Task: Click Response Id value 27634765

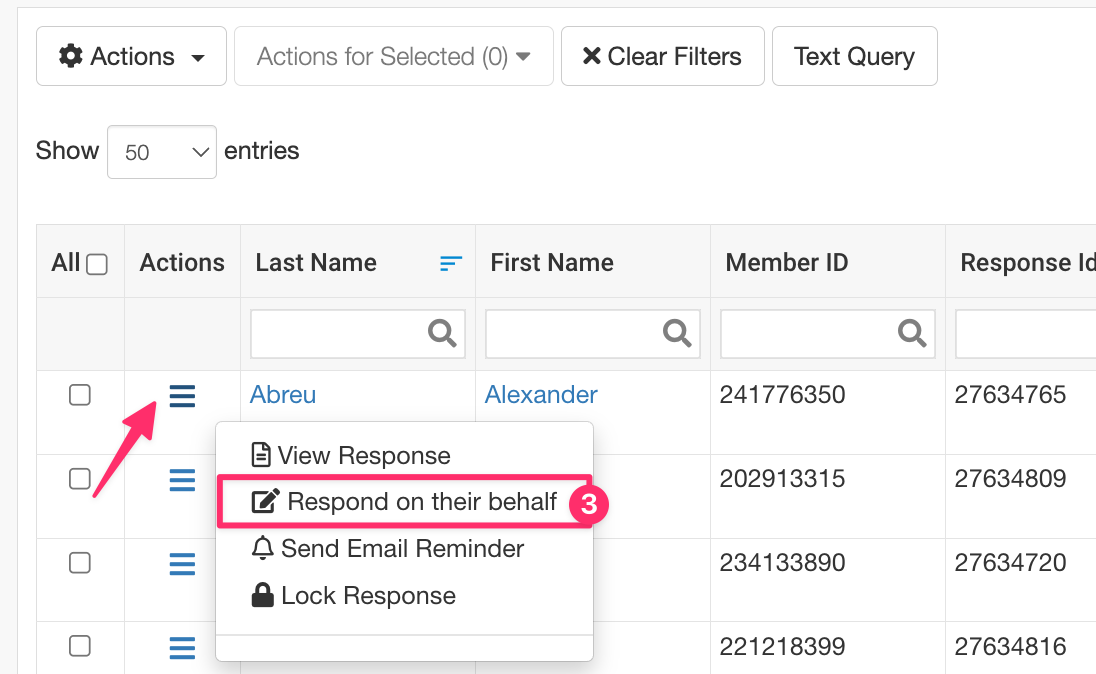Action: [1010, 394]
